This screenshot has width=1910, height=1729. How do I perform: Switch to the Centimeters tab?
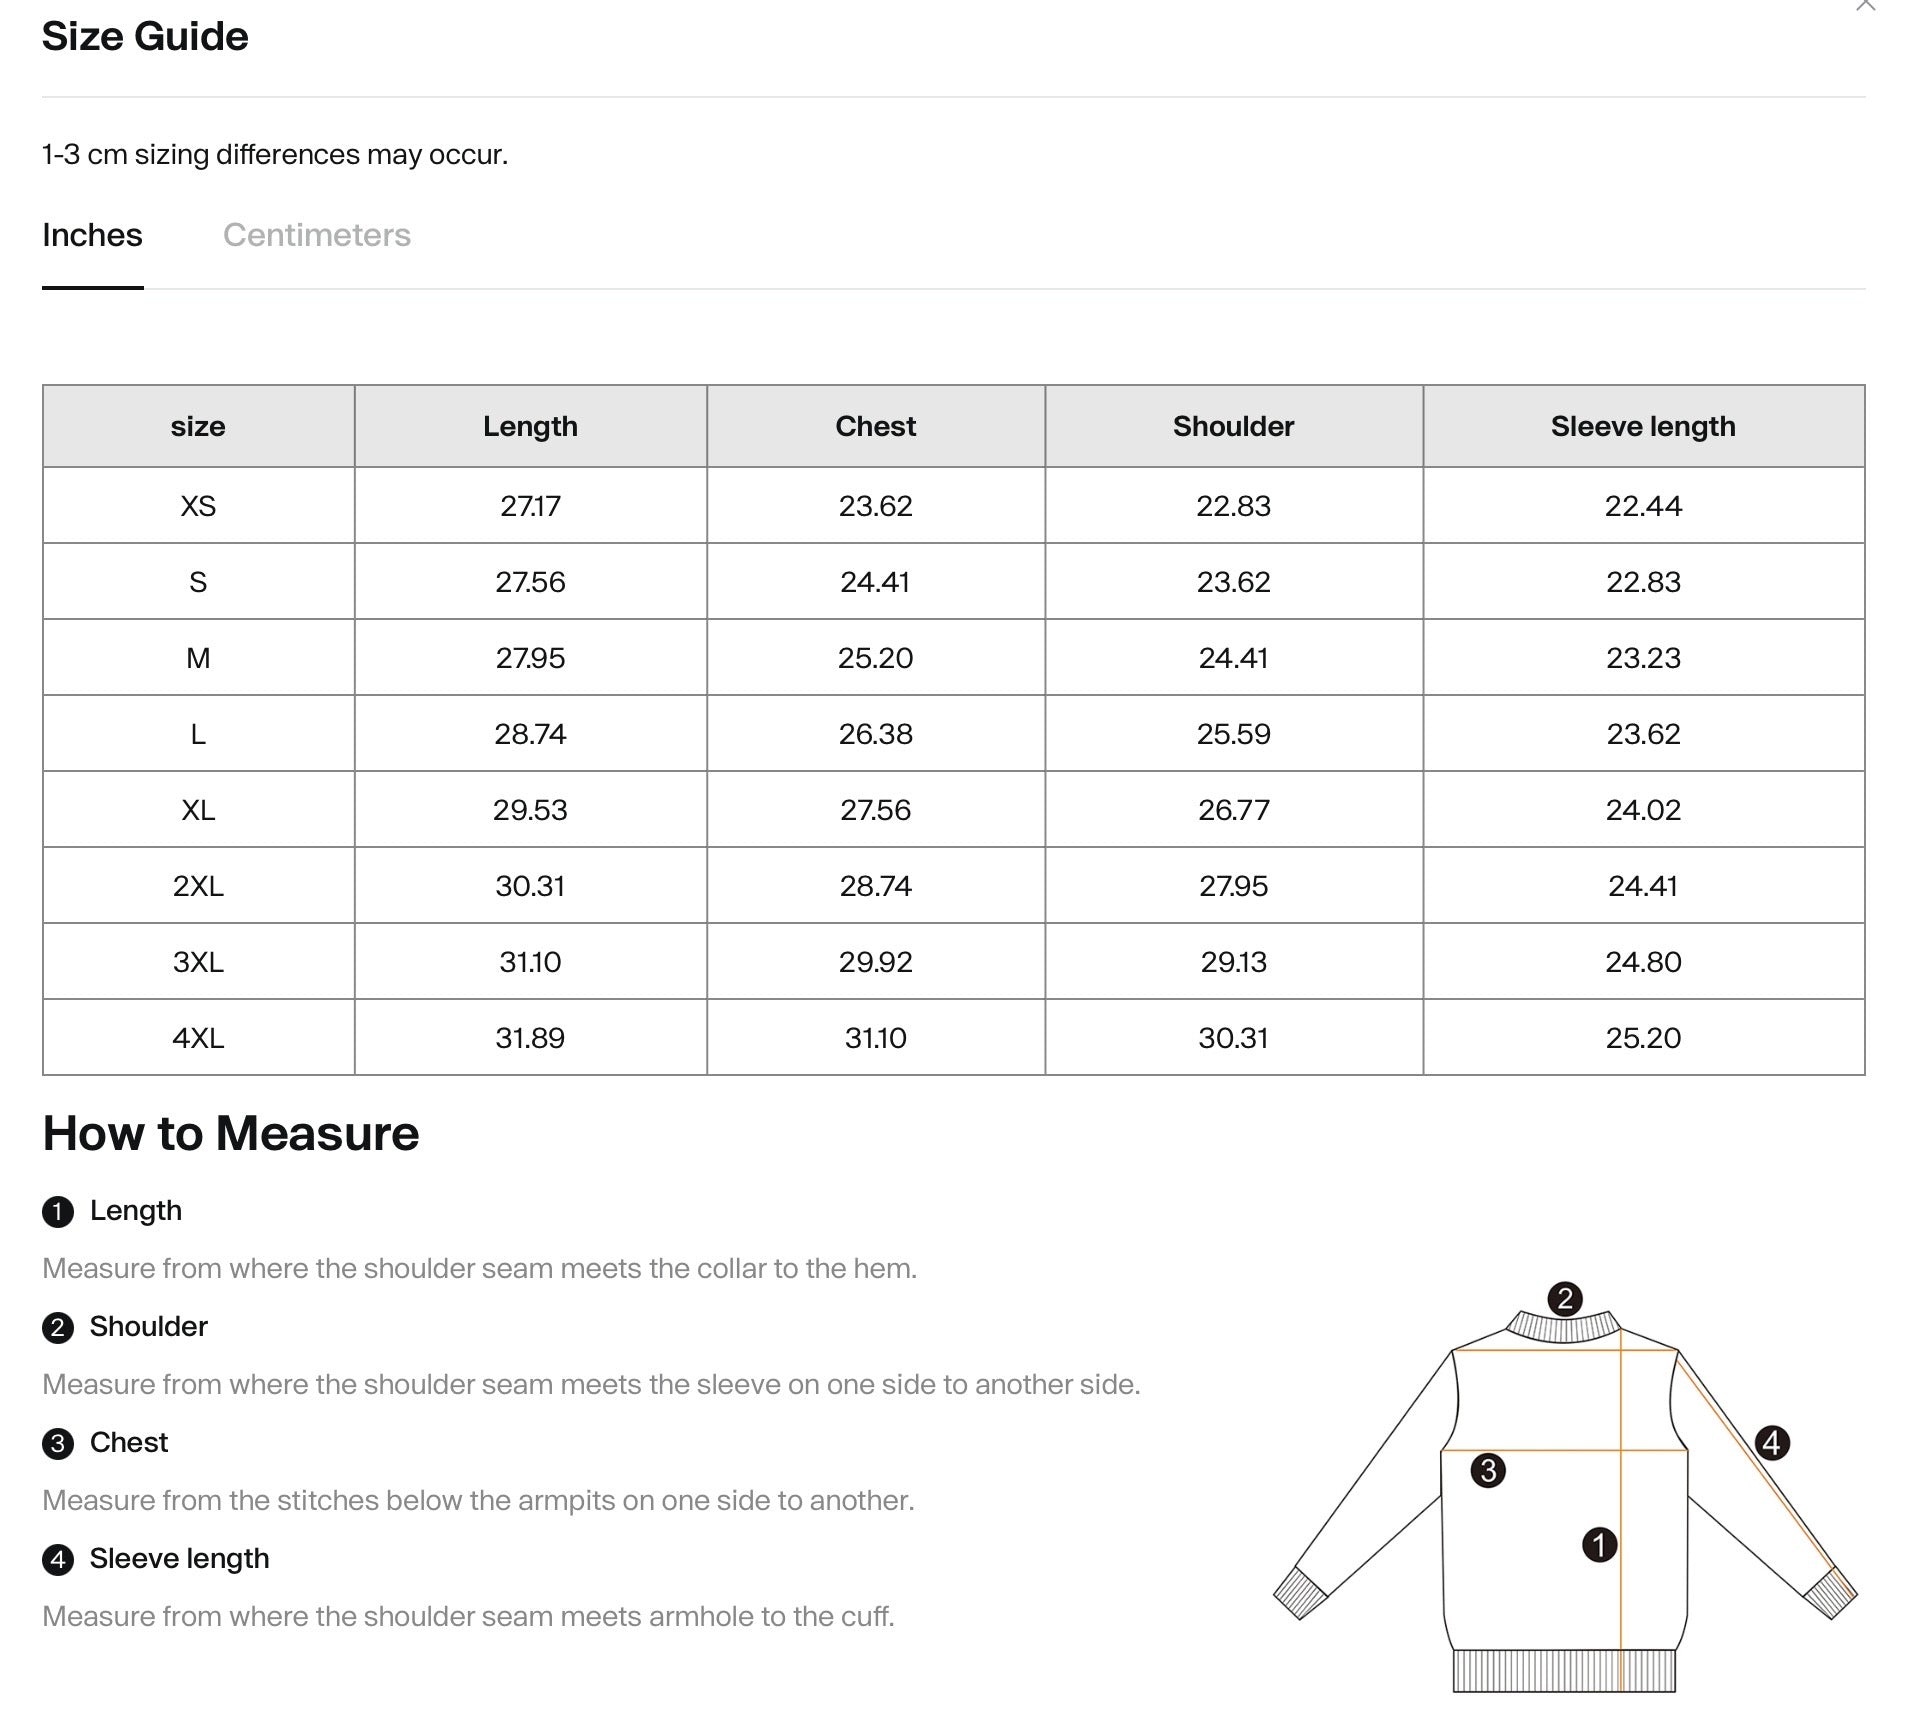click(x=316, y=235)
